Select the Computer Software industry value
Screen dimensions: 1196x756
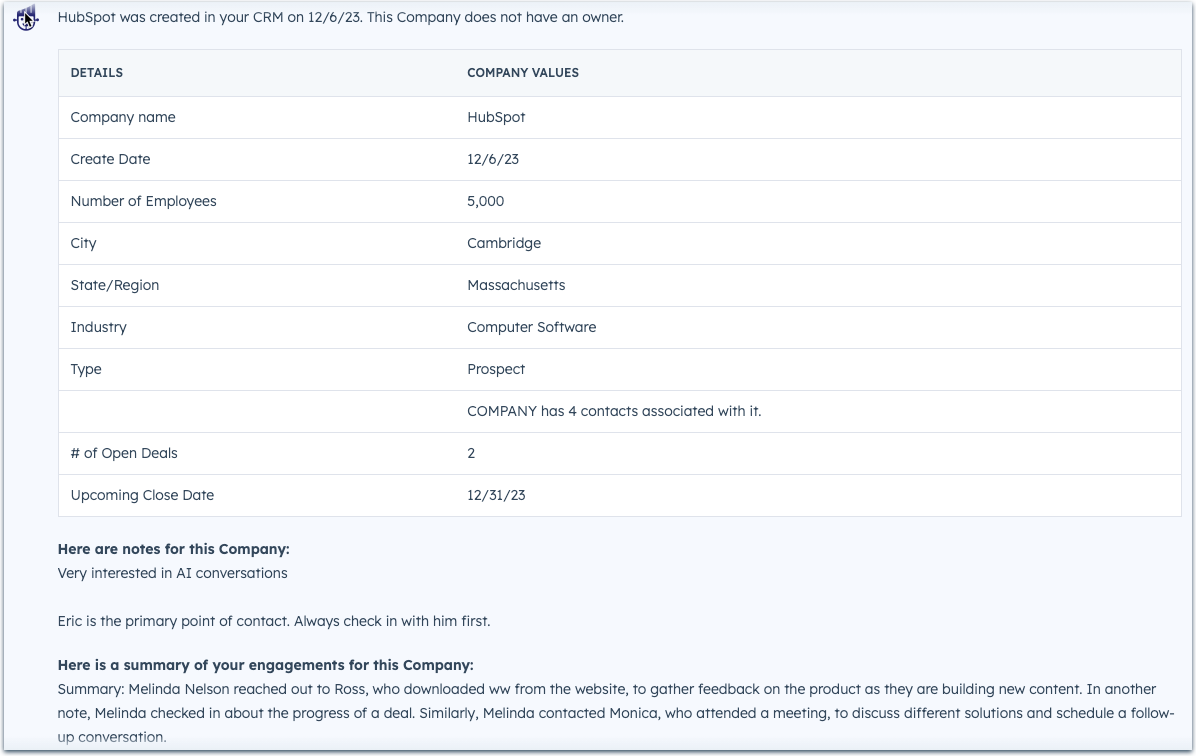point(531,327)
